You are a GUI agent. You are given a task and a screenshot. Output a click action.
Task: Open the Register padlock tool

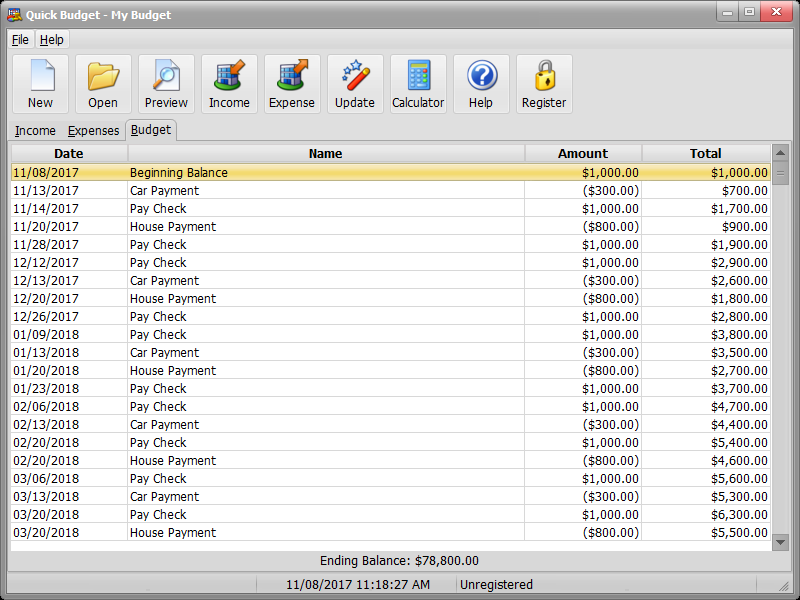(544, 84)
